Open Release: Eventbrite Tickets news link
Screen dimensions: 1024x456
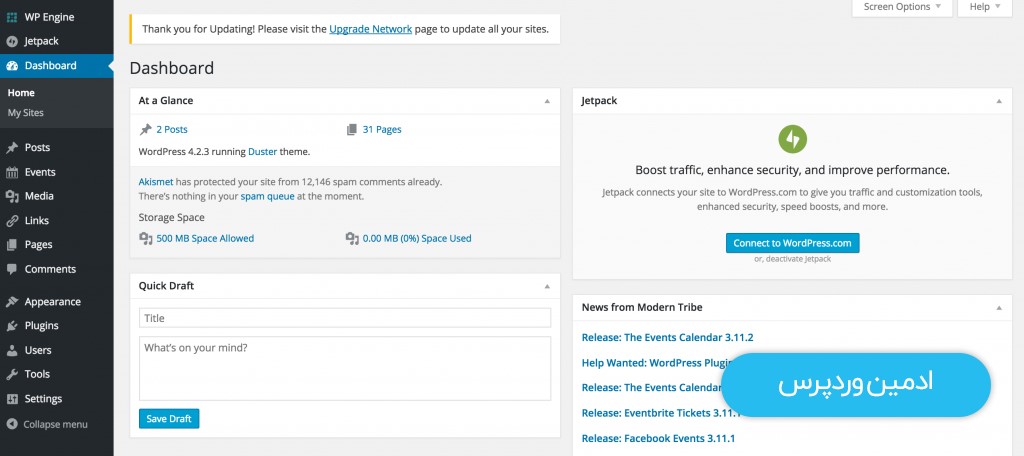click(x=662, y=413)
